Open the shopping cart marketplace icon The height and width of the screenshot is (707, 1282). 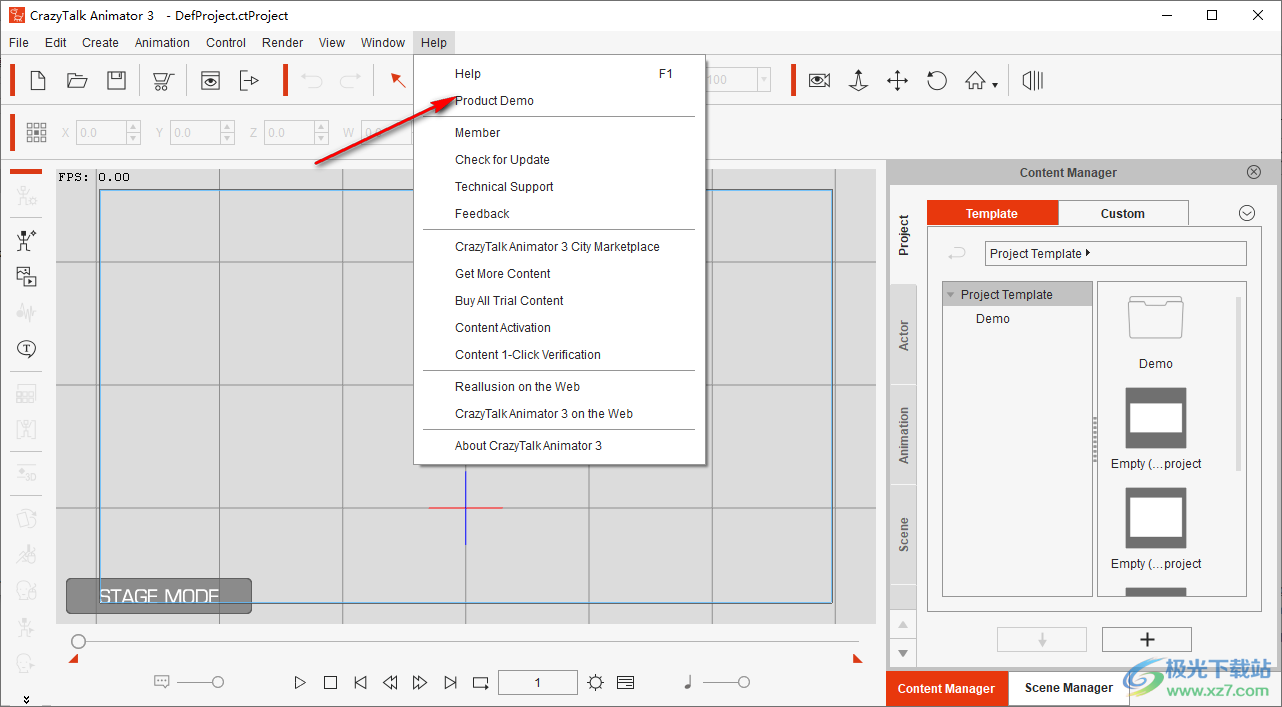[163, 81]
